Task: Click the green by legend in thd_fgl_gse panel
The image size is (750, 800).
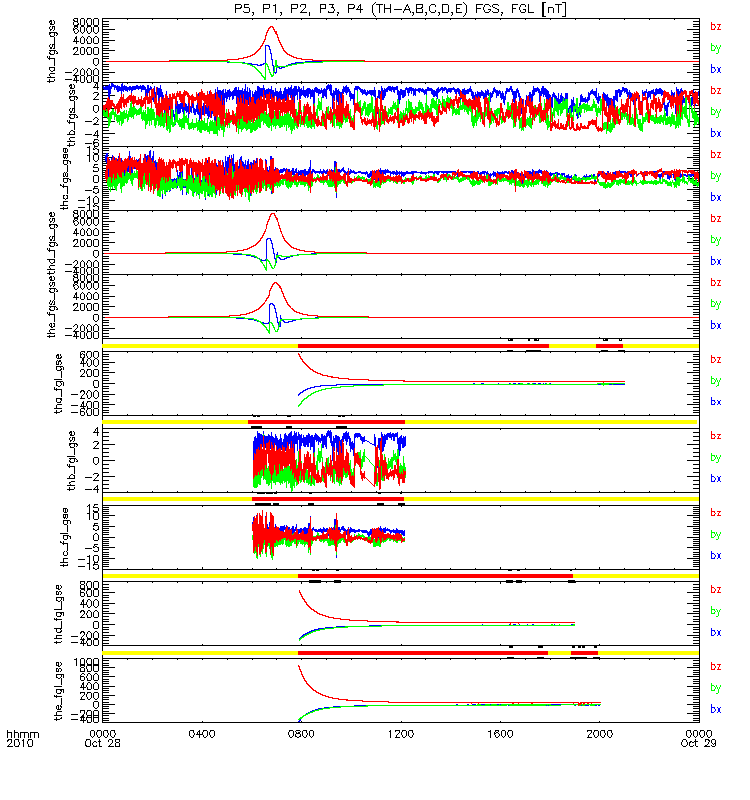Action: pyautogui.click(x=716, y=611)
